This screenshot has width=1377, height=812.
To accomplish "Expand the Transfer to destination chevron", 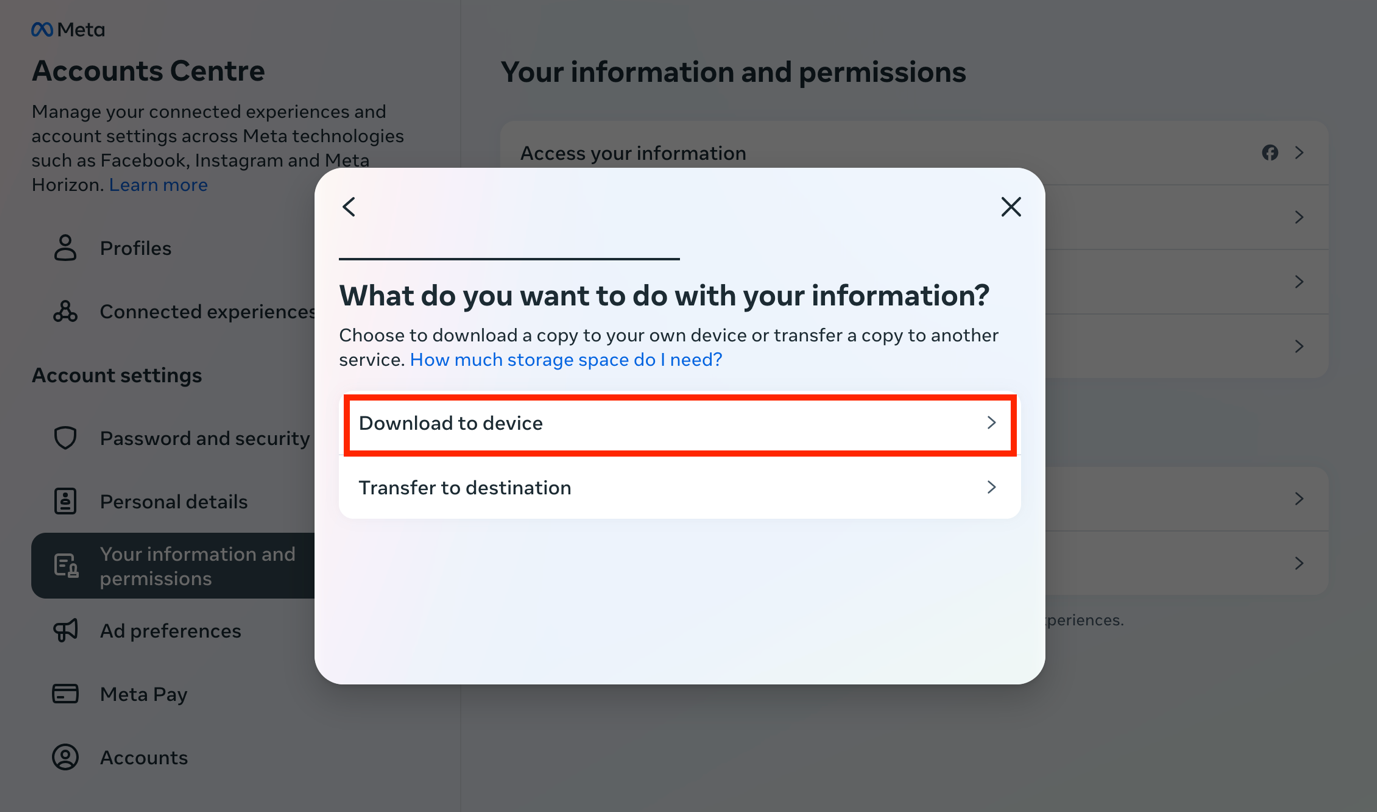I will click(x=991, y=488).
